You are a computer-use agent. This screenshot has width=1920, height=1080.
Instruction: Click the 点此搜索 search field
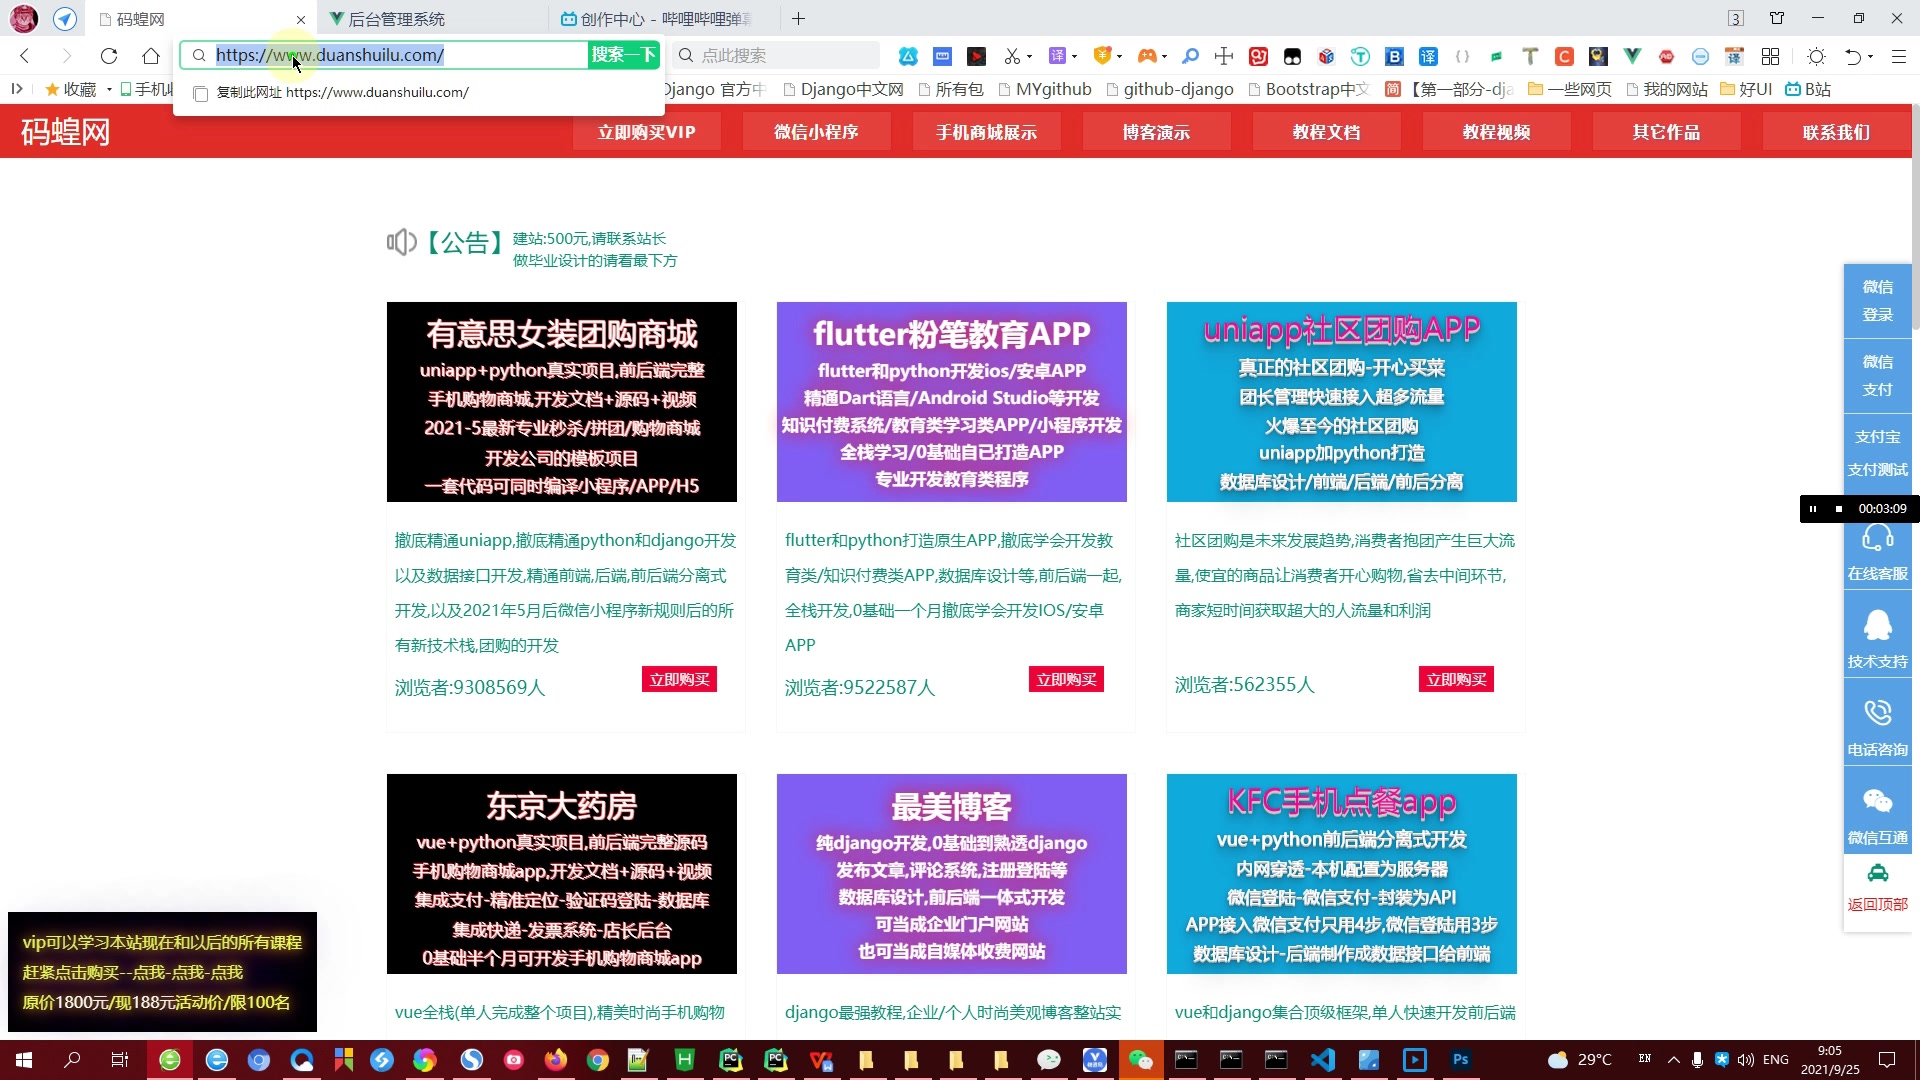pos(776,56)
